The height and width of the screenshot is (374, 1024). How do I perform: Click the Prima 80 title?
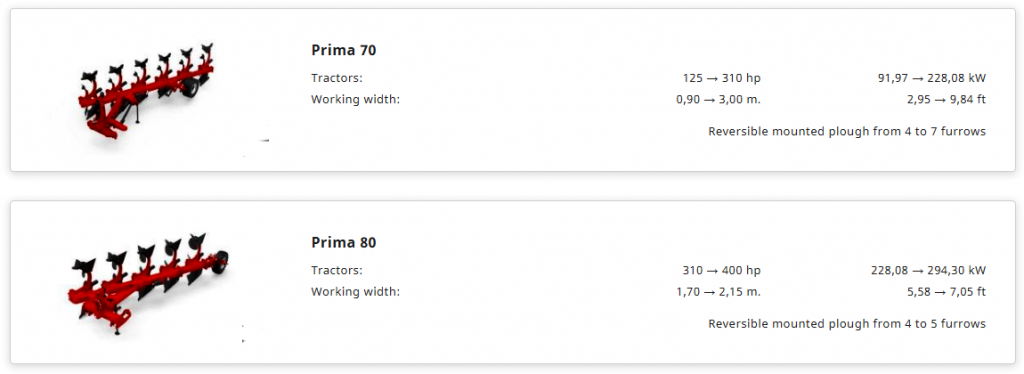click(x=344, y=242)
